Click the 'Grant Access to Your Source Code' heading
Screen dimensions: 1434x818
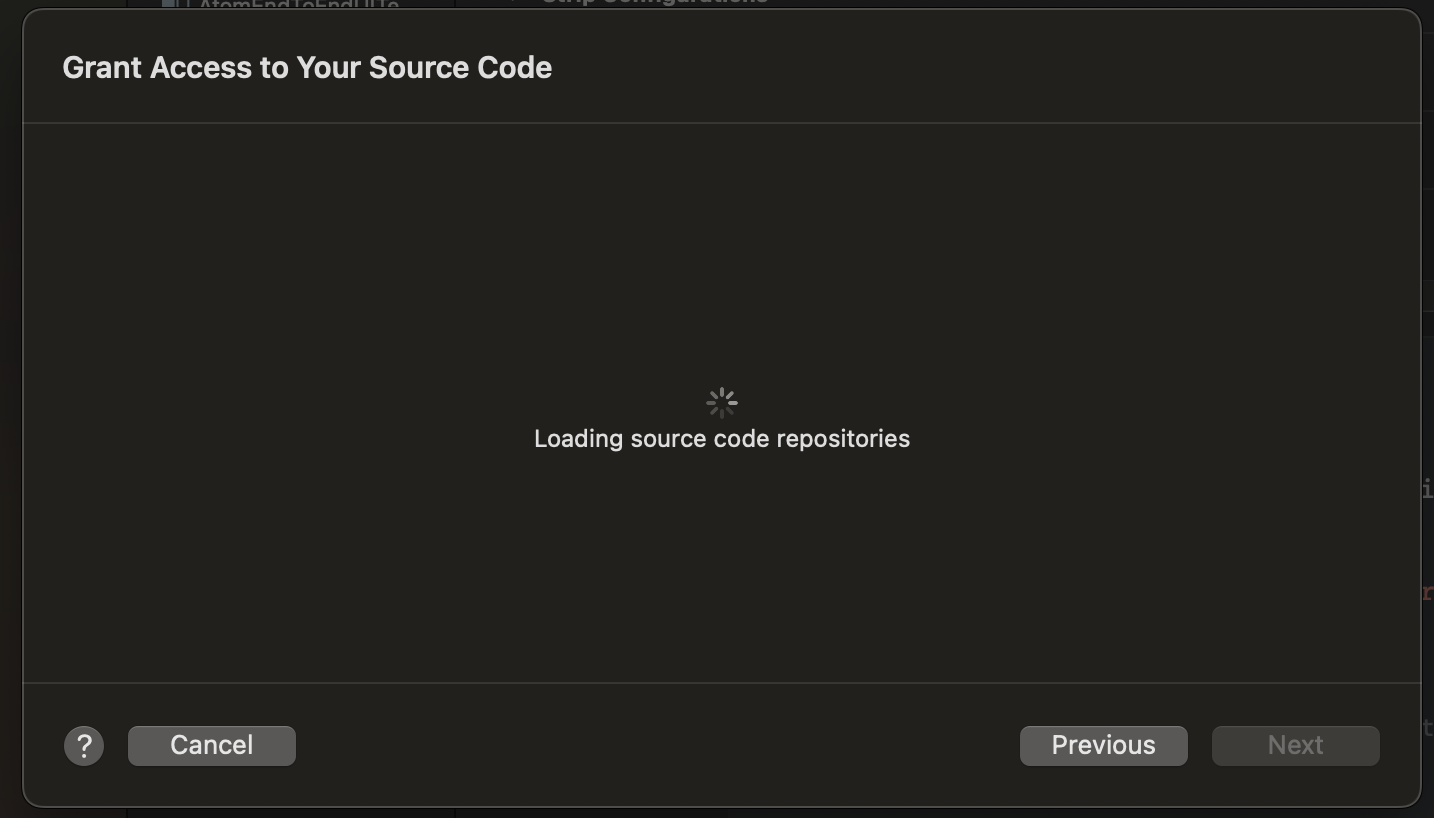point(307,67)
